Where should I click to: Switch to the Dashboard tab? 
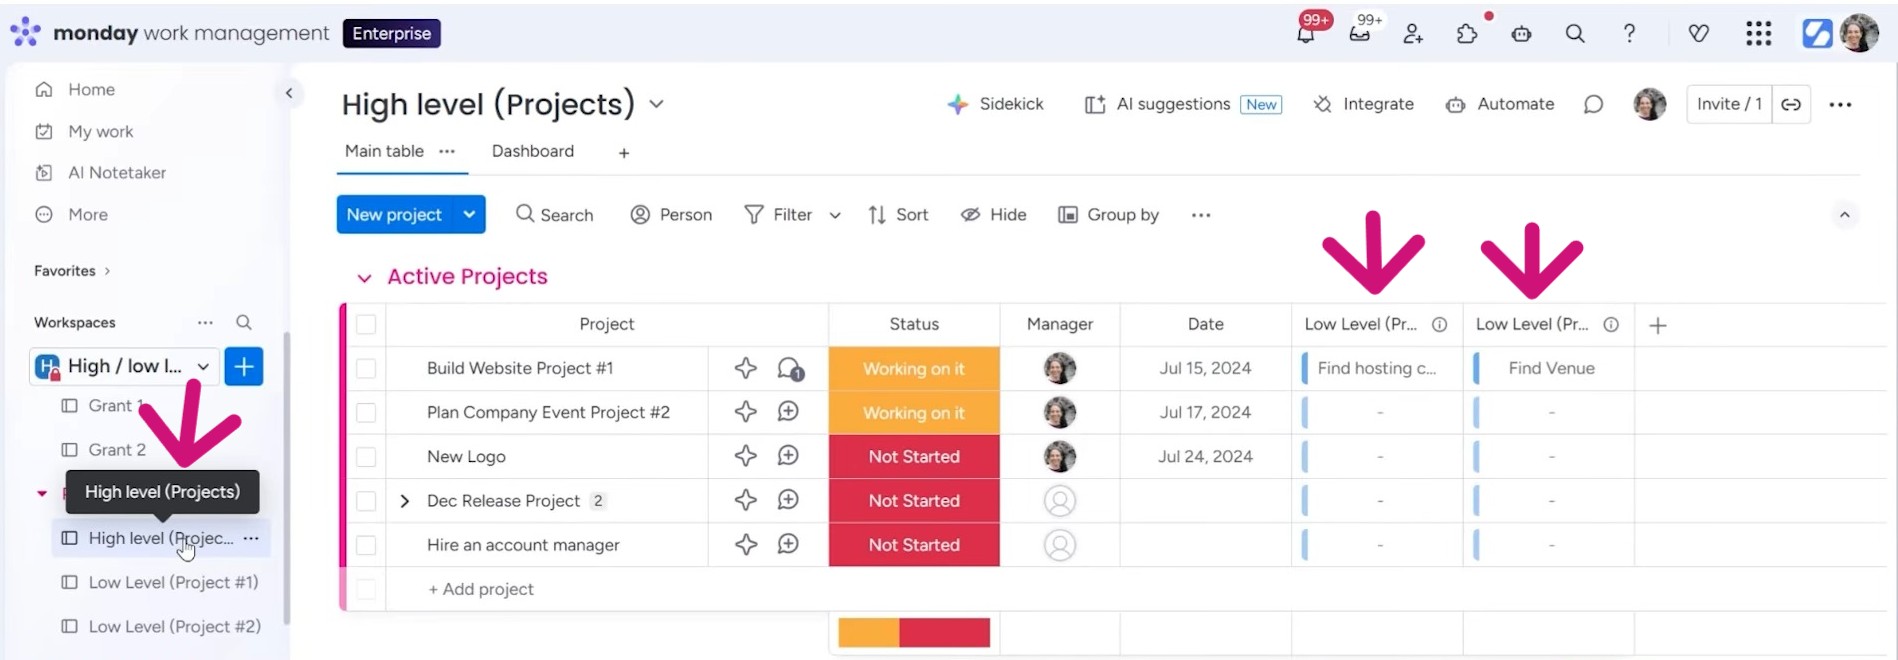pos(532,152)
